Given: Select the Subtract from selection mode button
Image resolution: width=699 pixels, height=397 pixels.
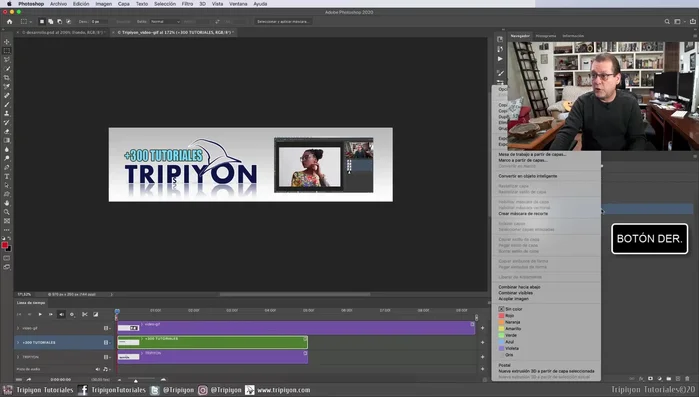Looking at the screenshot, I should tap(59, 21).
